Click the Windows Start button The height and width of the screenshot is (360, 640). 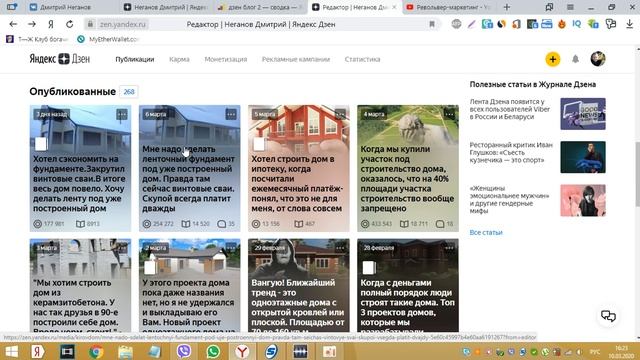coord(11,351)
